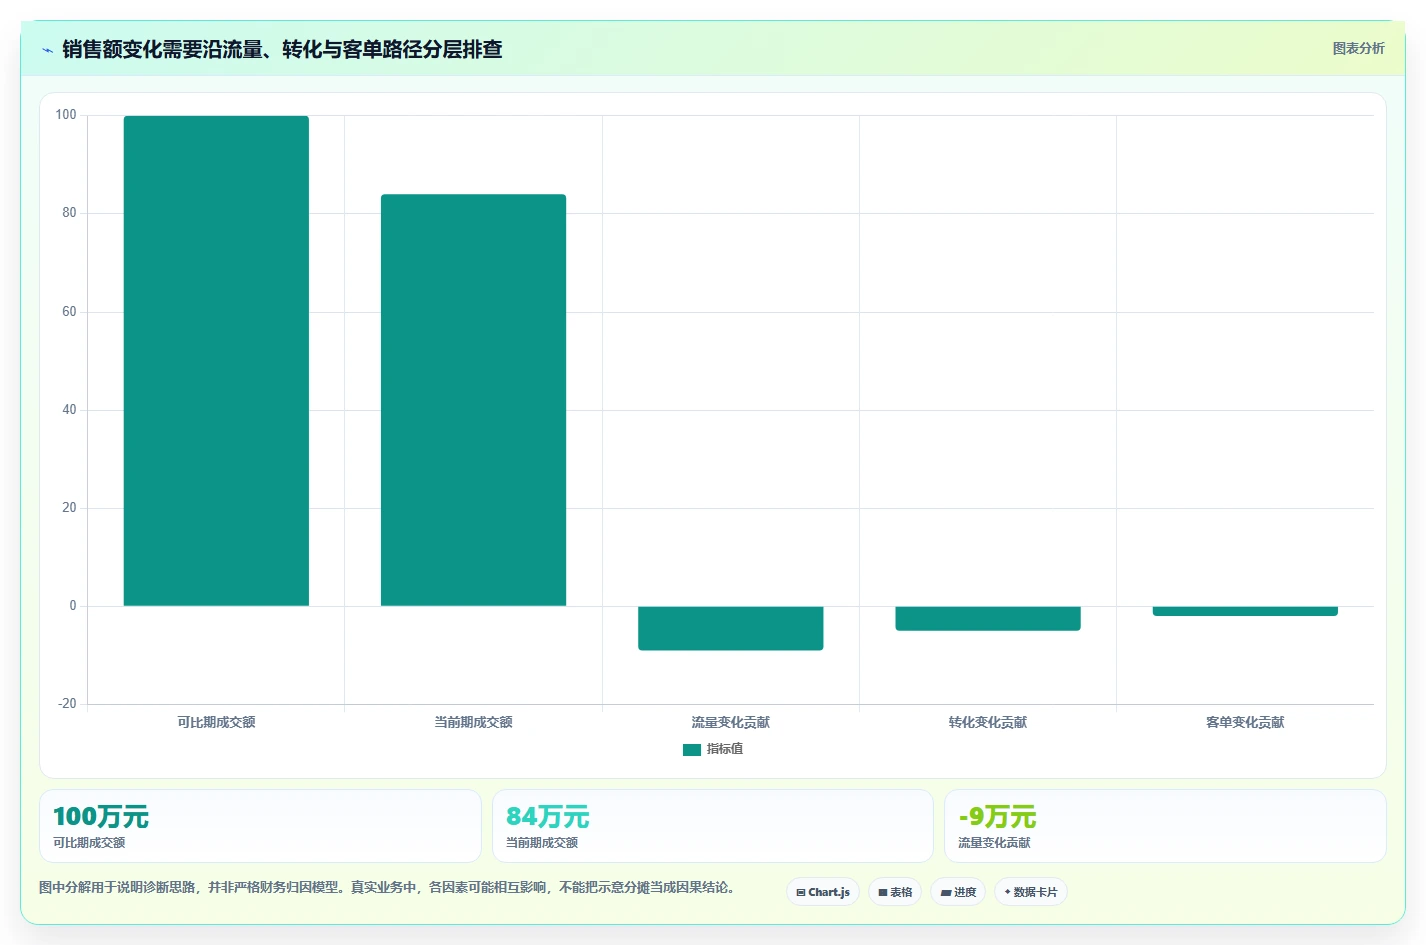This screenshot has height=945, width=1426.
Task: Select the 流量变化贡献 negative bar
Action: point(731,628)
